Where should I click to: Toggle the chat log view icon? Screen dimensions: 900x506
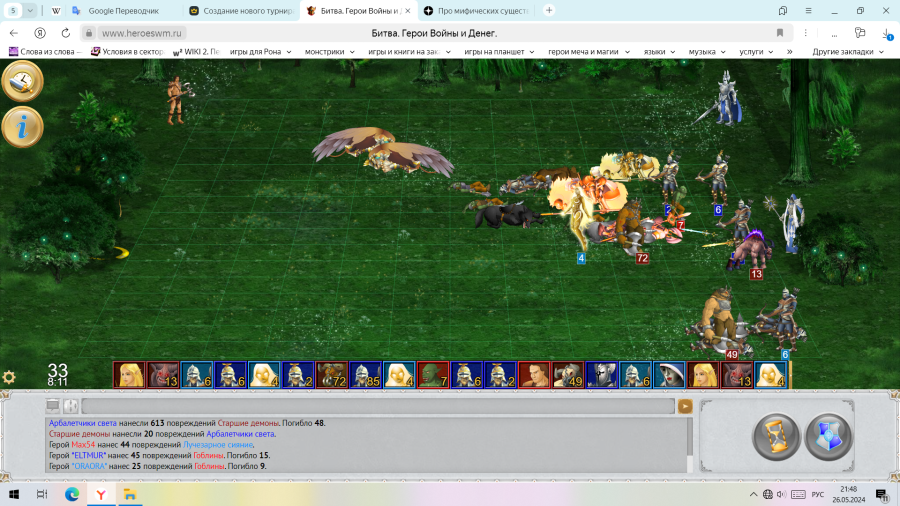(53, 406)
